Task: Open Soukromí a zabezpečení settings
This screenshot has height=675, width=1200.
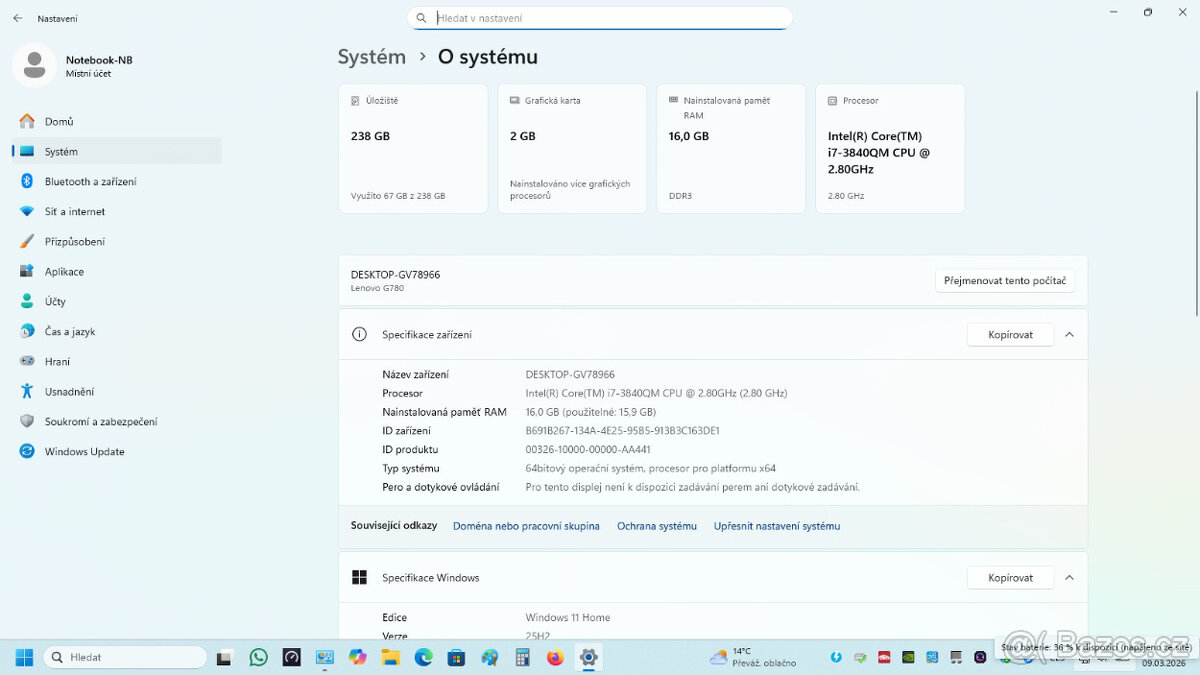Action: (117, 421)
